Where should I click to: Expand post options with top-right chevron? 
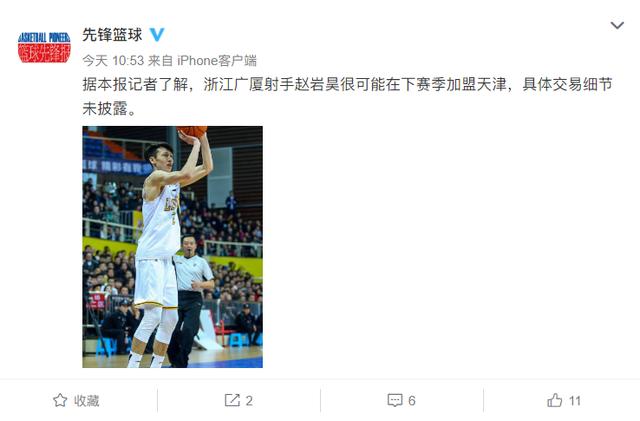pyautogui.click(x=617, y=26)
